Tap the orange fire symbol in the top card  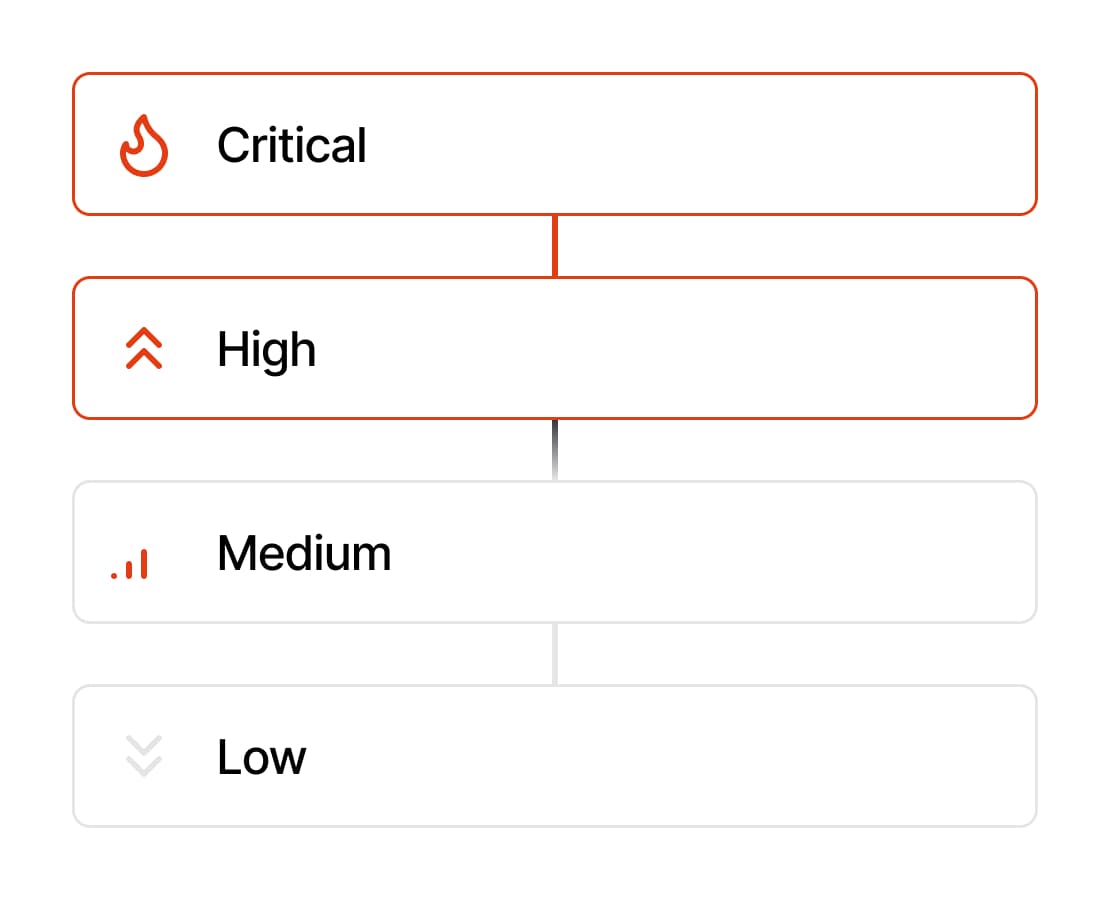[143, 144]
